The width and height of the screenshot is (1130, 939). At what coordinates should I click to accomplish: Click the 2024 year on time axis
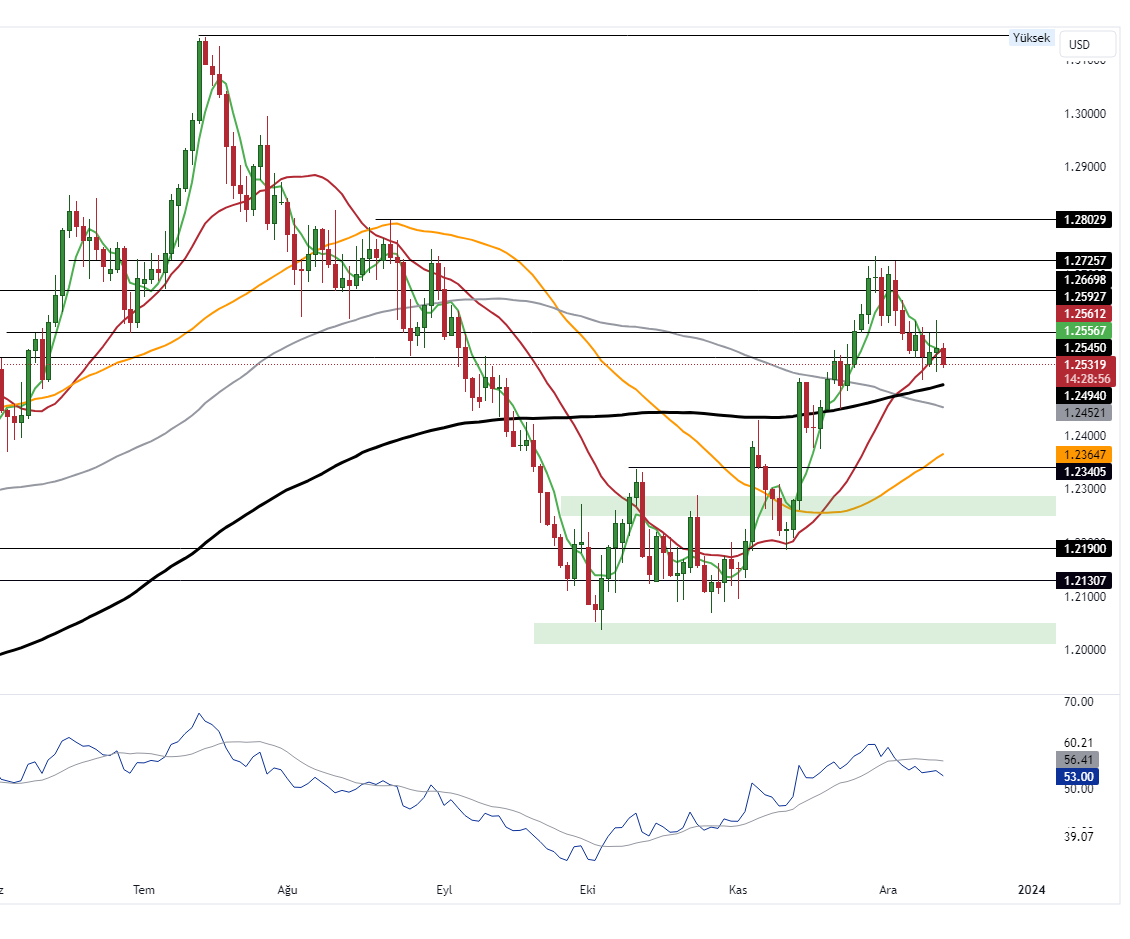point(1031,890)
